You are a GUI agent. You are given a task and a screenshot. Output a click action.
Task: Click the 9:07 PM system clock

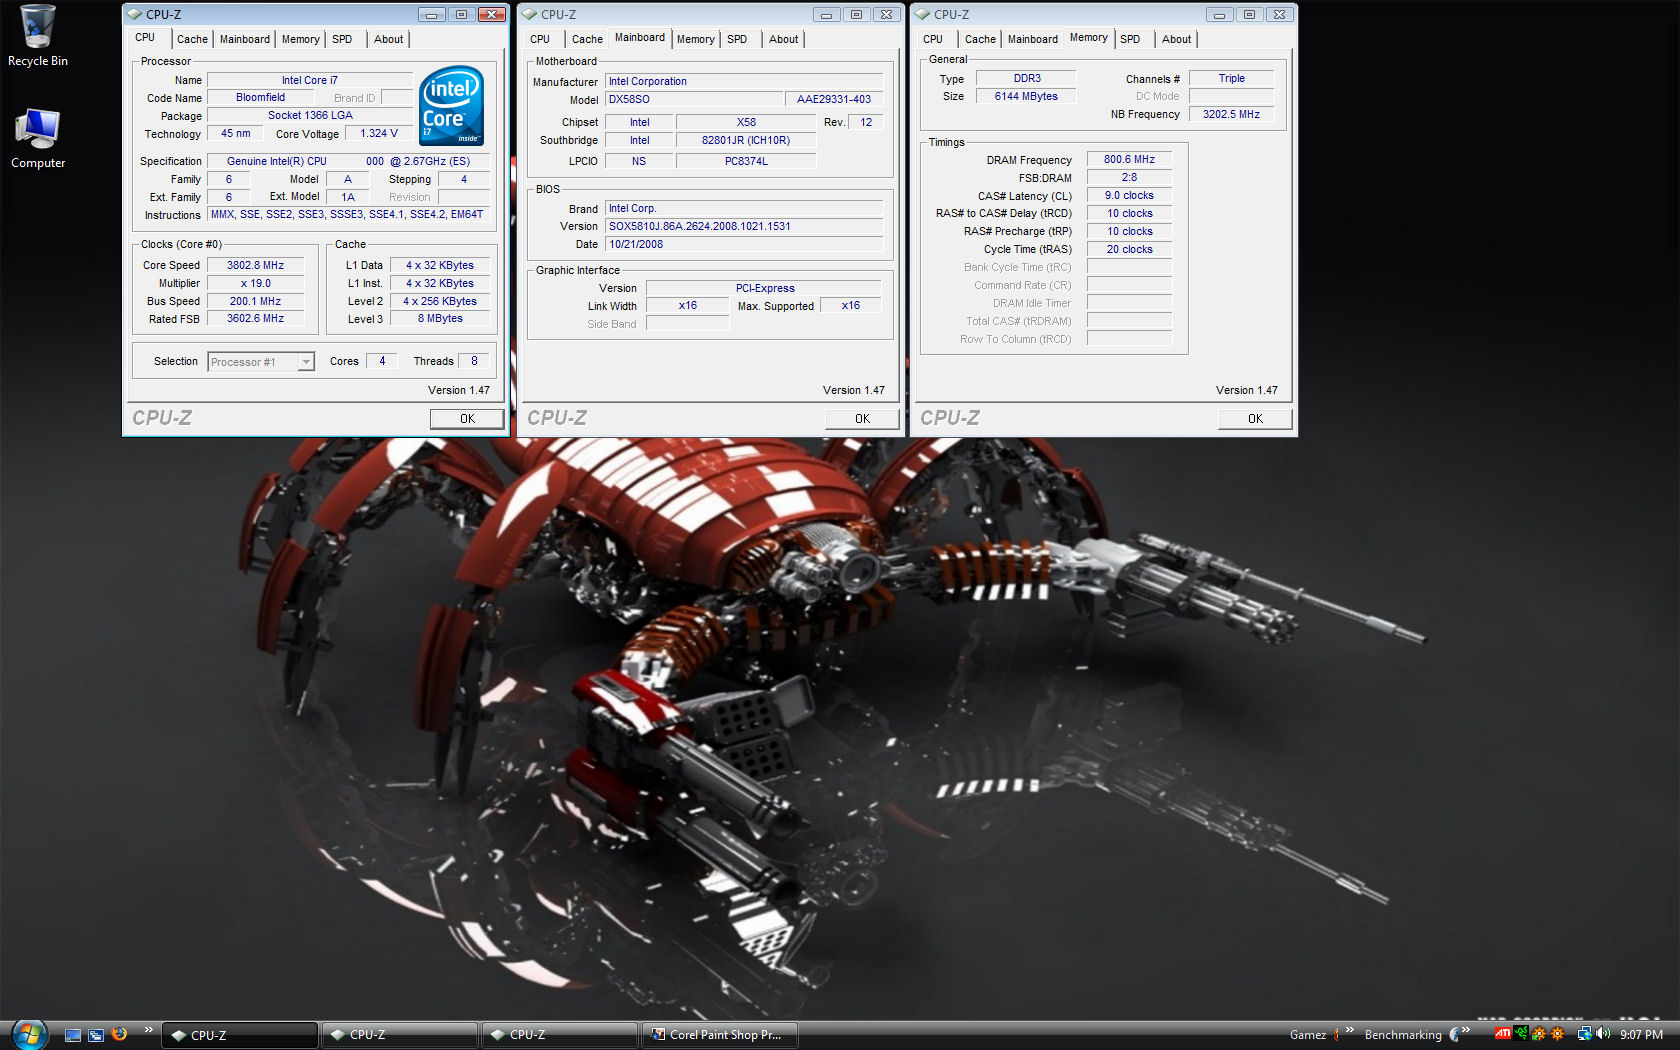click(1641, 1035)
